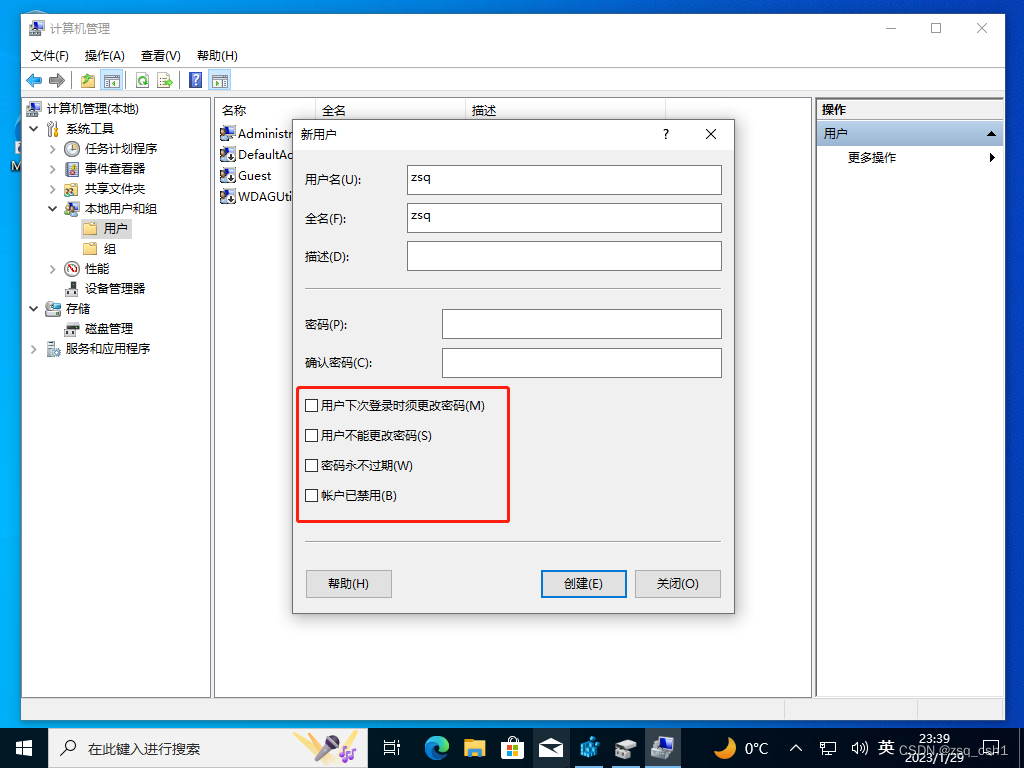Click the Export list toolbar icon

165,80
